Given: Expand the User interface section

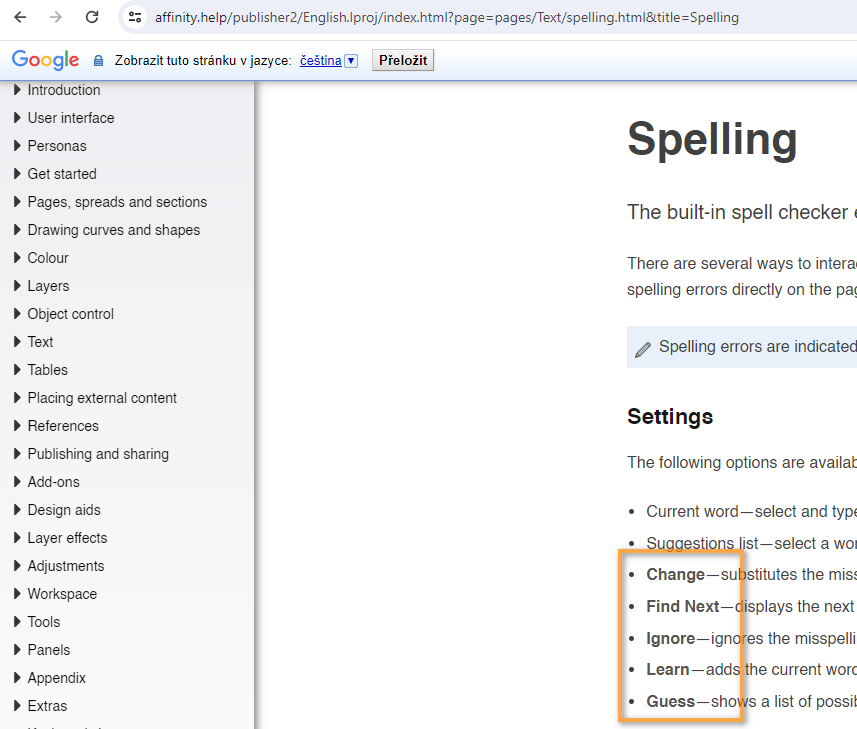Looking at the screenshot, I should coord(17,118).
